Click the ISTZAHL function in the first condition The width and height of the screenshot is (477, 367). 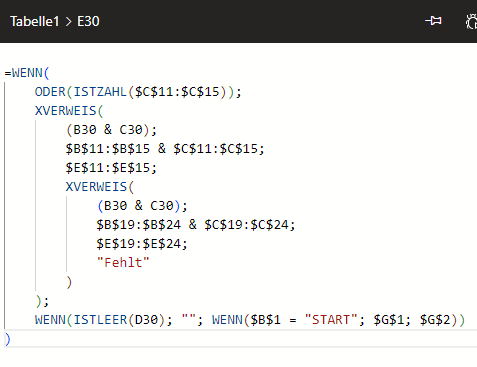(100, 92)
